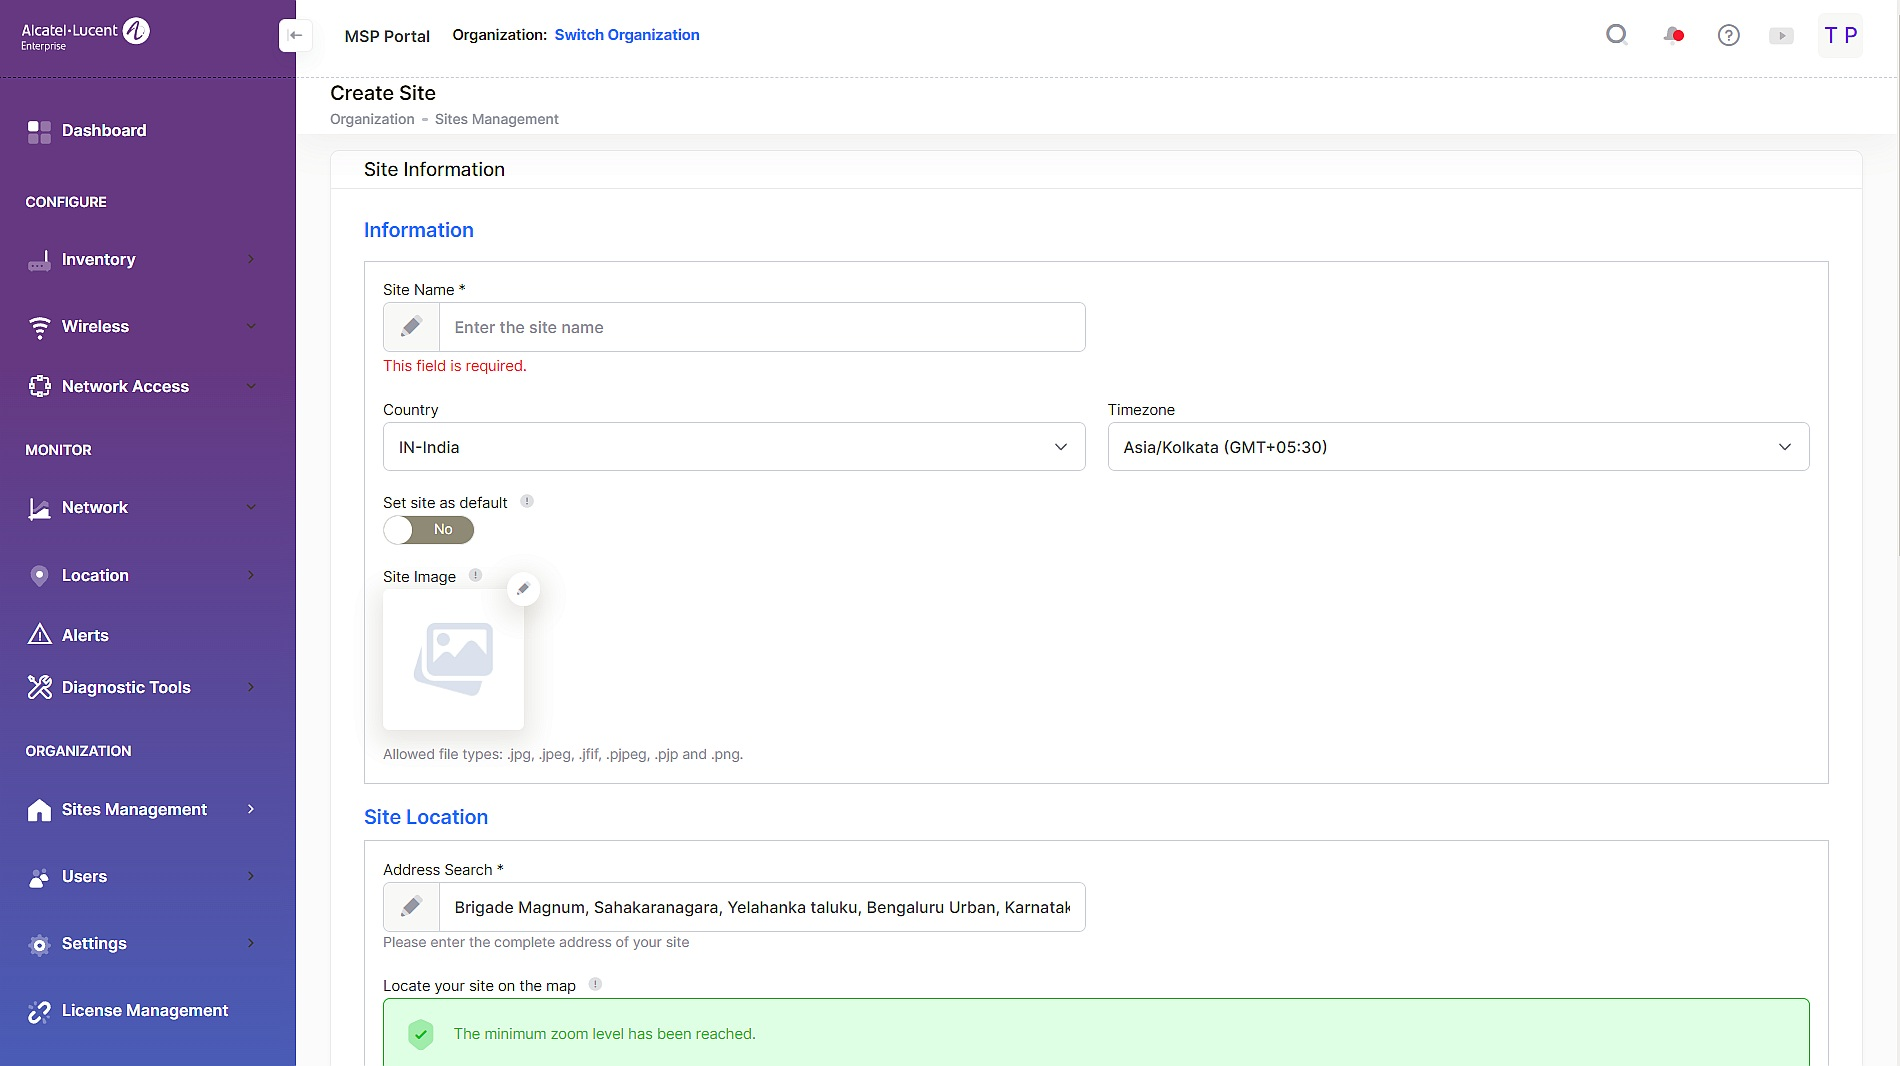Viewport: 1900px width, 1066px height.
Task: Click the Site Name input field
Action: point(761,327)
